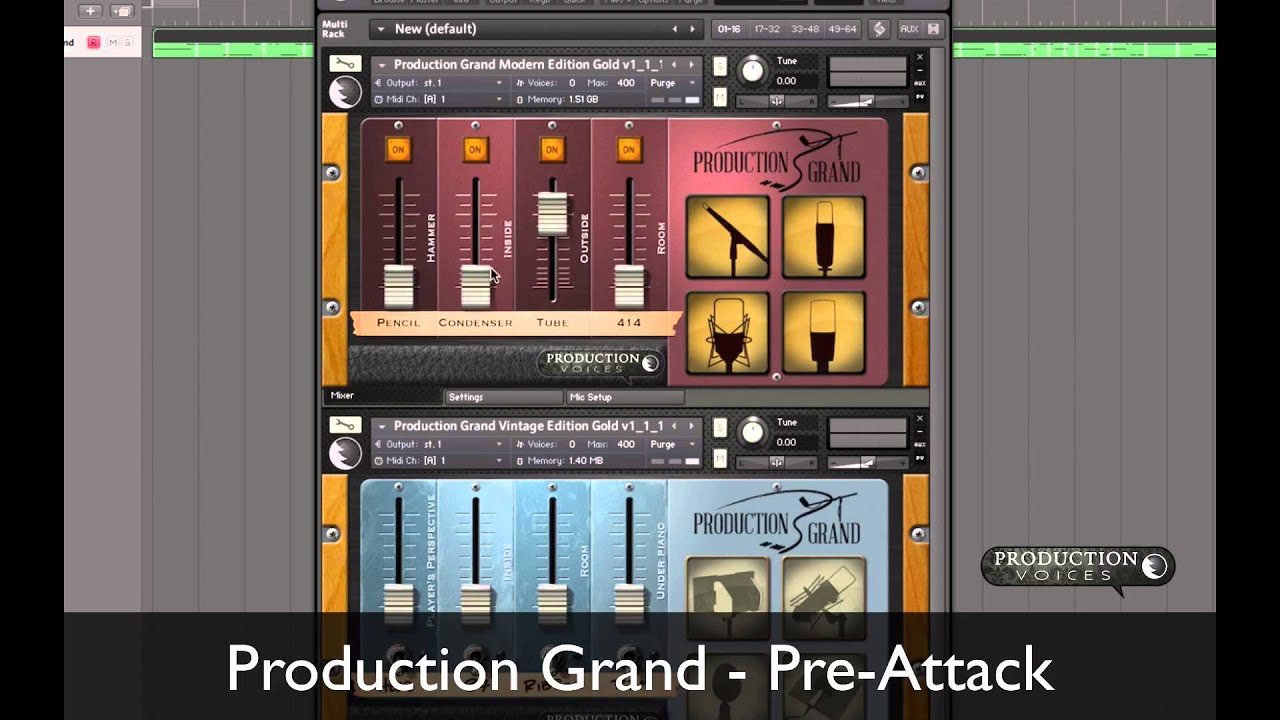Minimize rack headers with the X beside AUX
Viewport: 1280px width, 720px height.
pos(933,29)
